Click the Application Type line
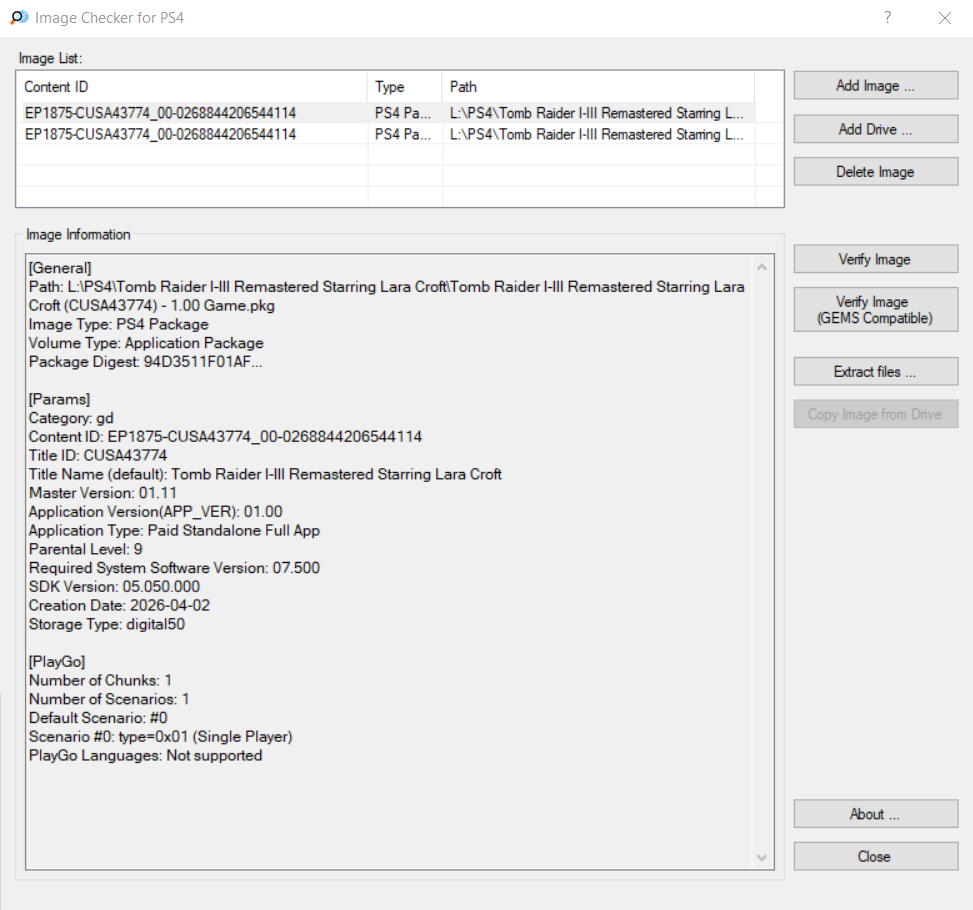973x910 pixels. pyautogui.click(x=174, y=531)
